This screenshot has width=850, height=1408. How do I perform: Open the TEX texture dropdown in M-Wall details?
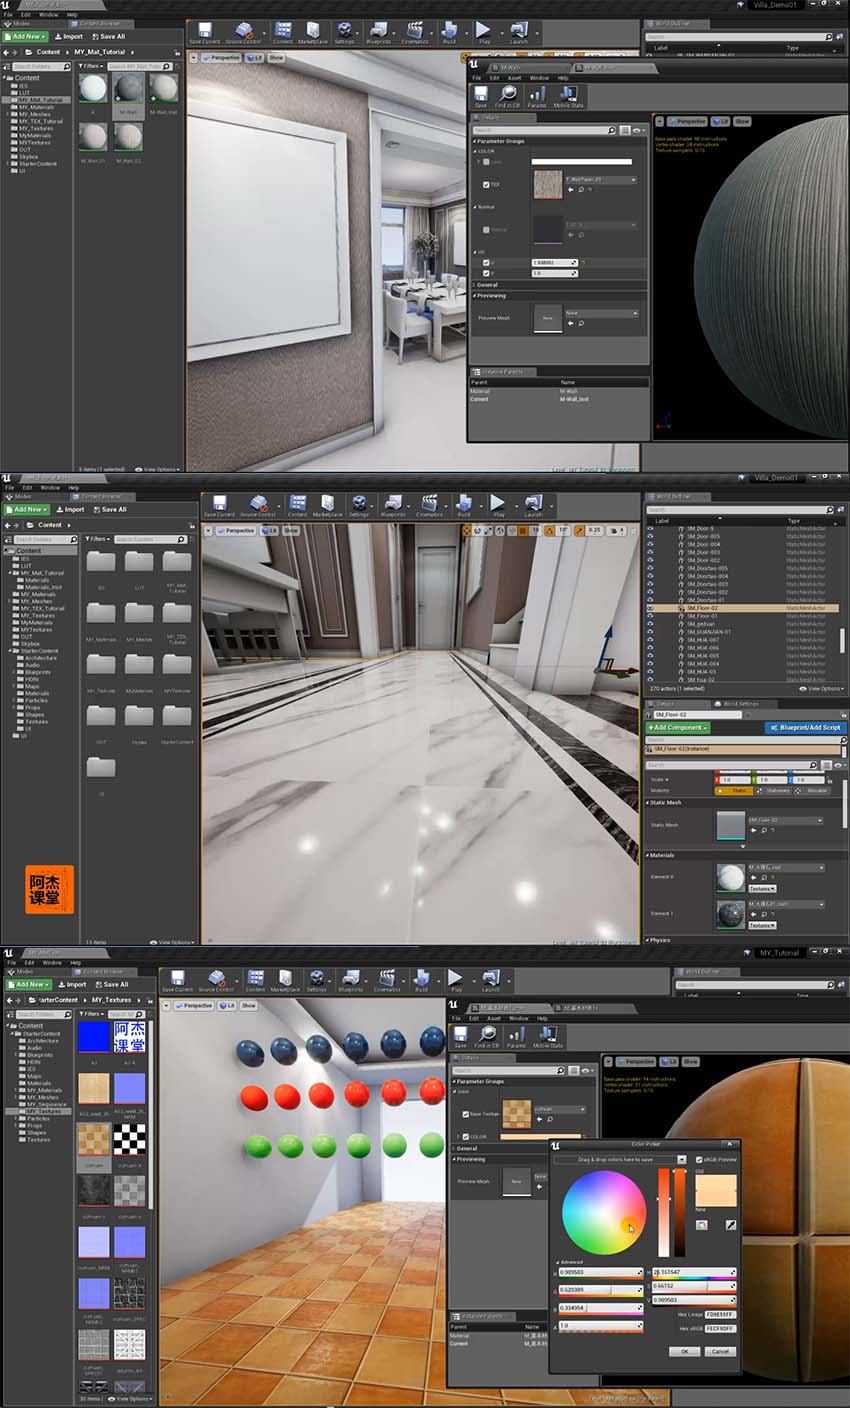(x=600, y=180)
